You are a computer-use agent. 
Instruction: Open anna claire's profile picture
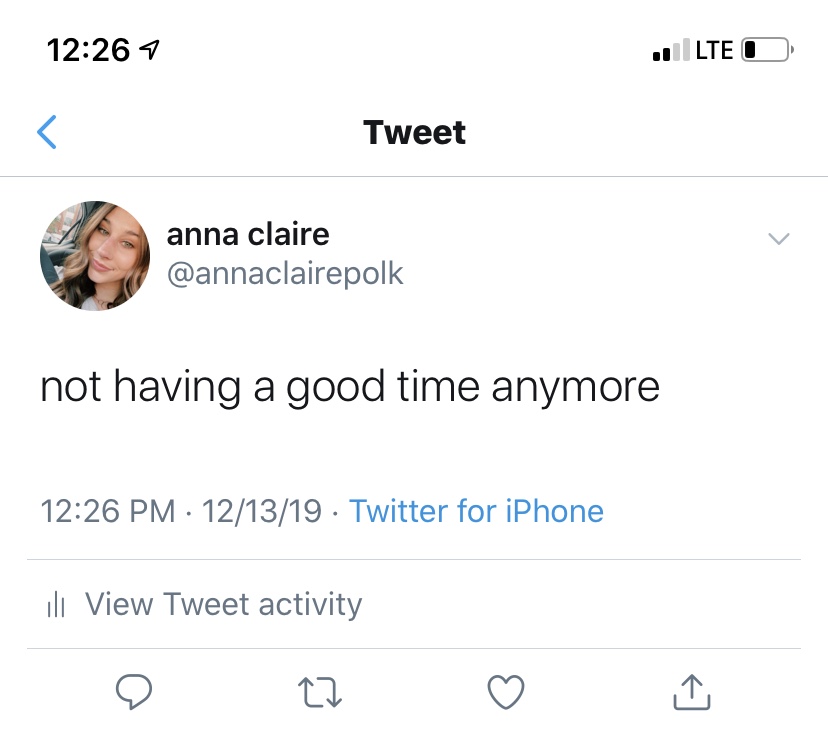pyautogui.click(x=95, y=256)
